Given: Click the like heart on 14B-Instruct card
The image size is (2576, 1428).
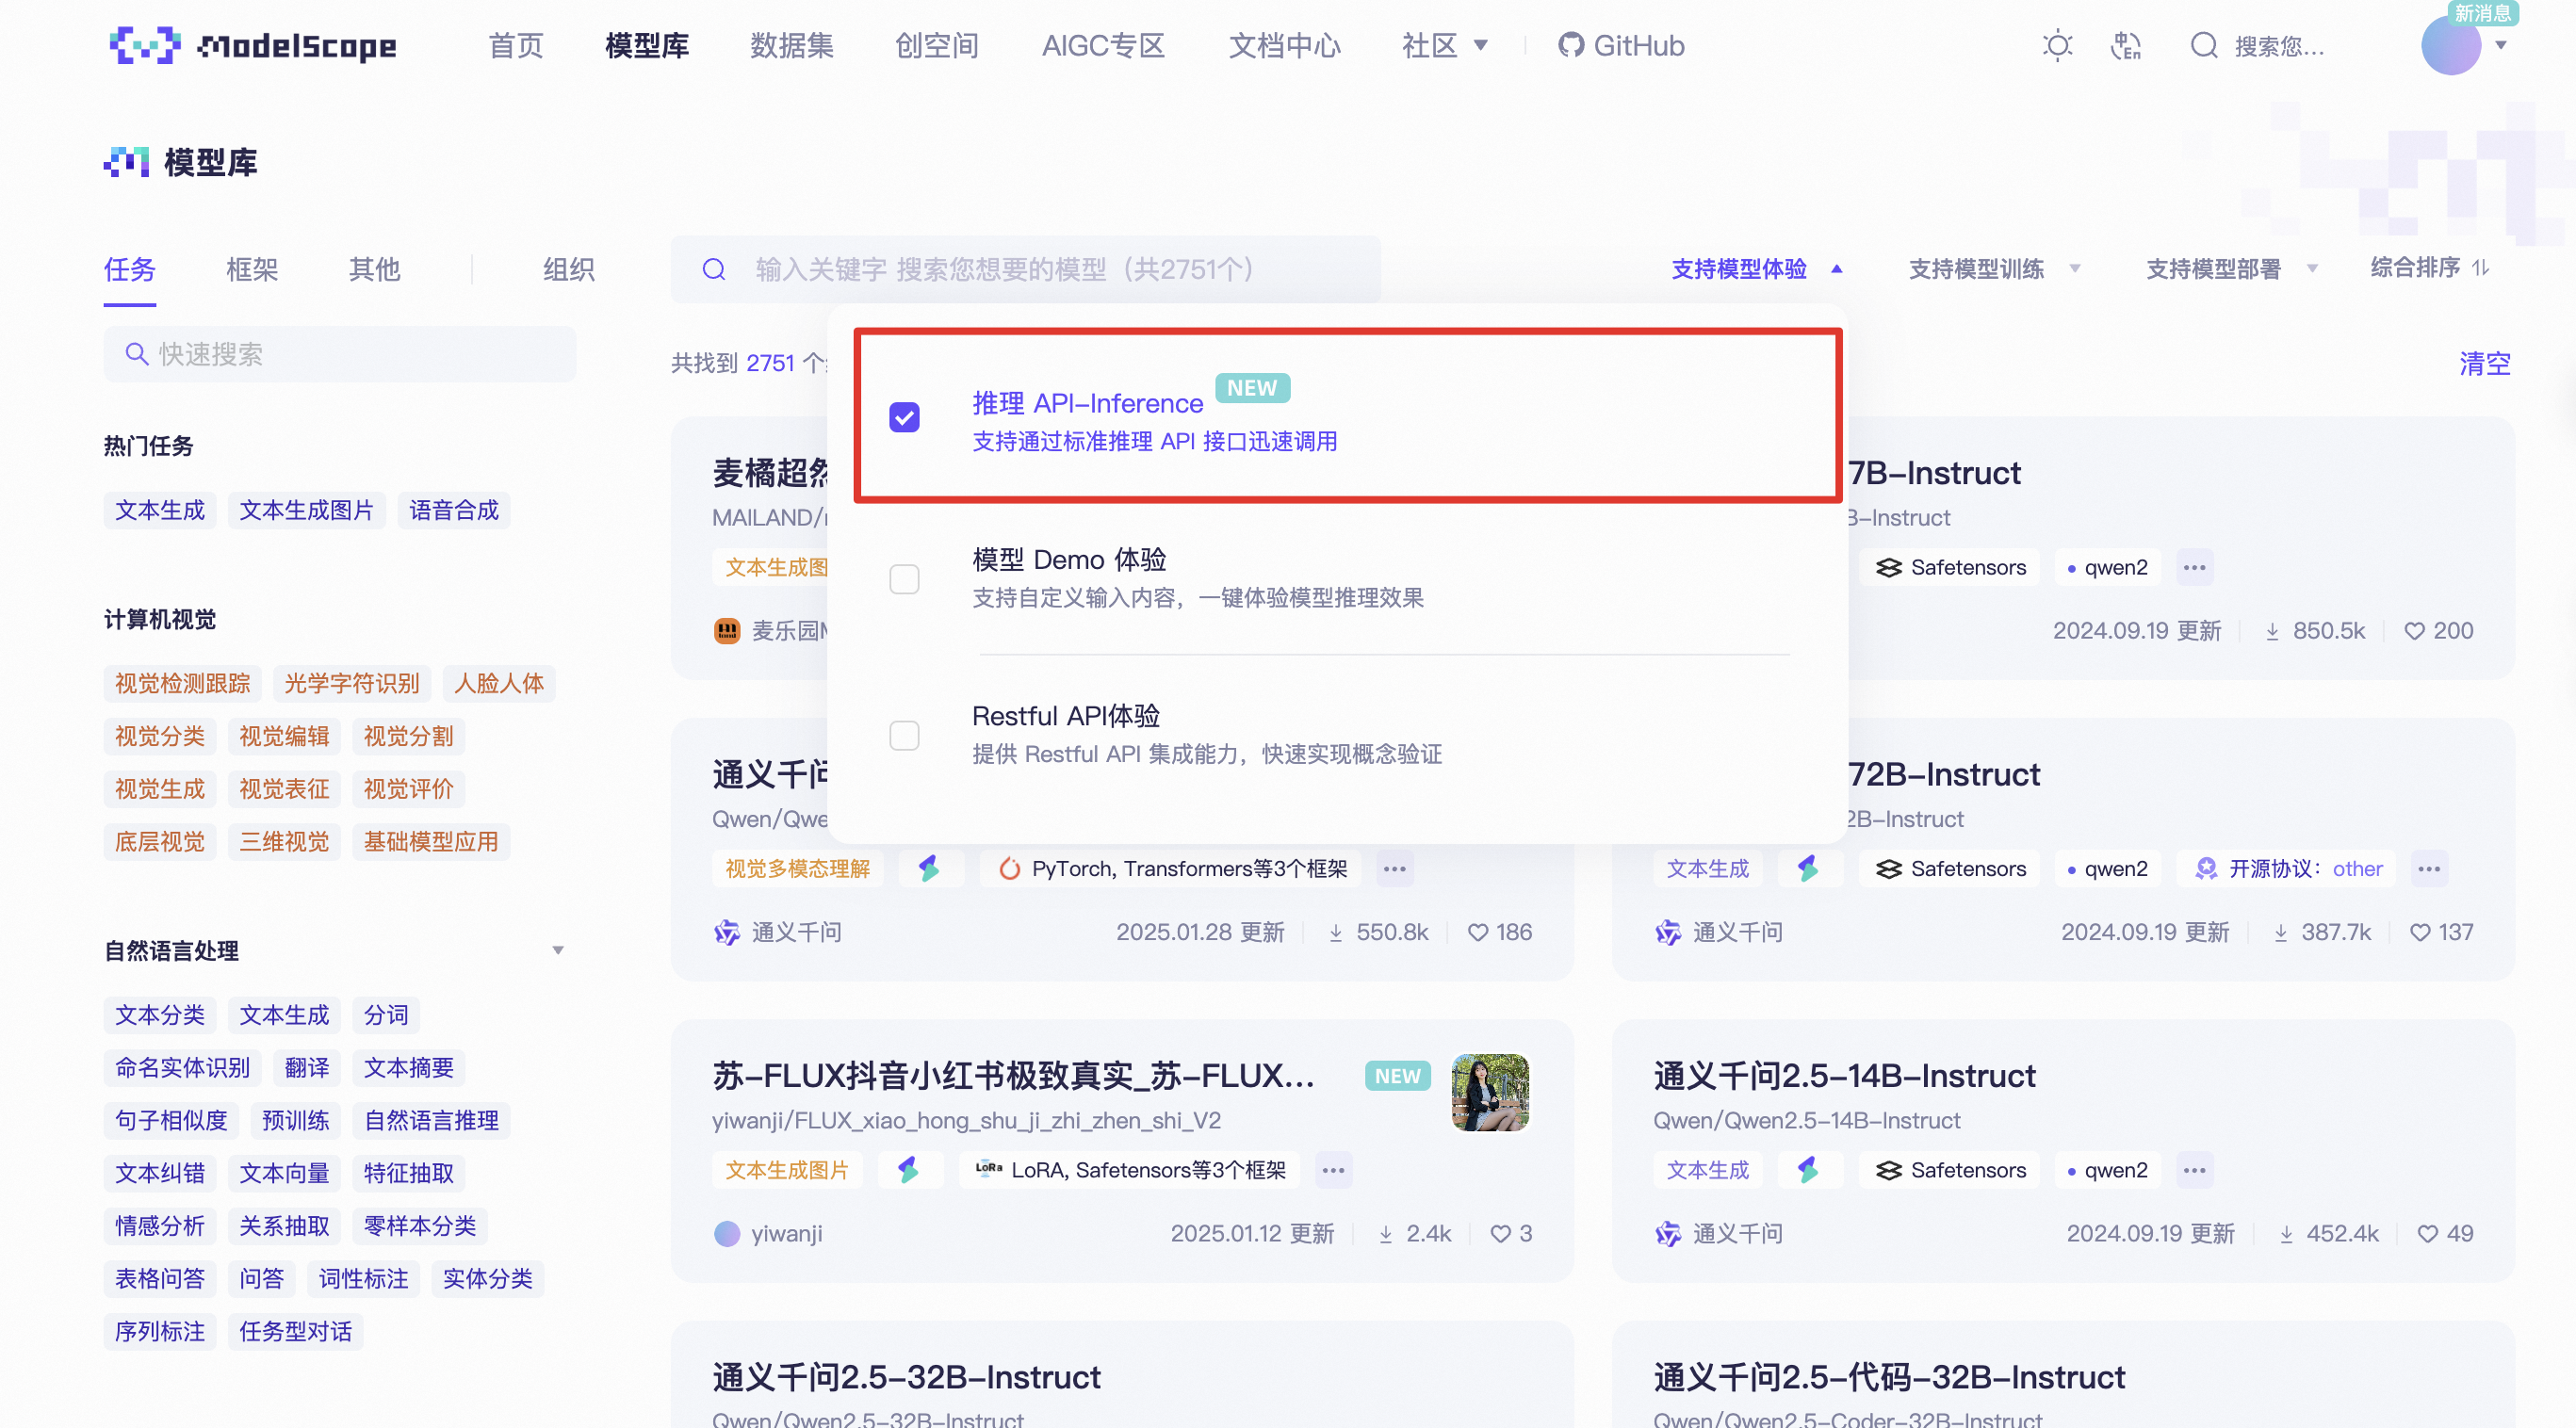Looking at the screenshot, I should 2427,1234.
